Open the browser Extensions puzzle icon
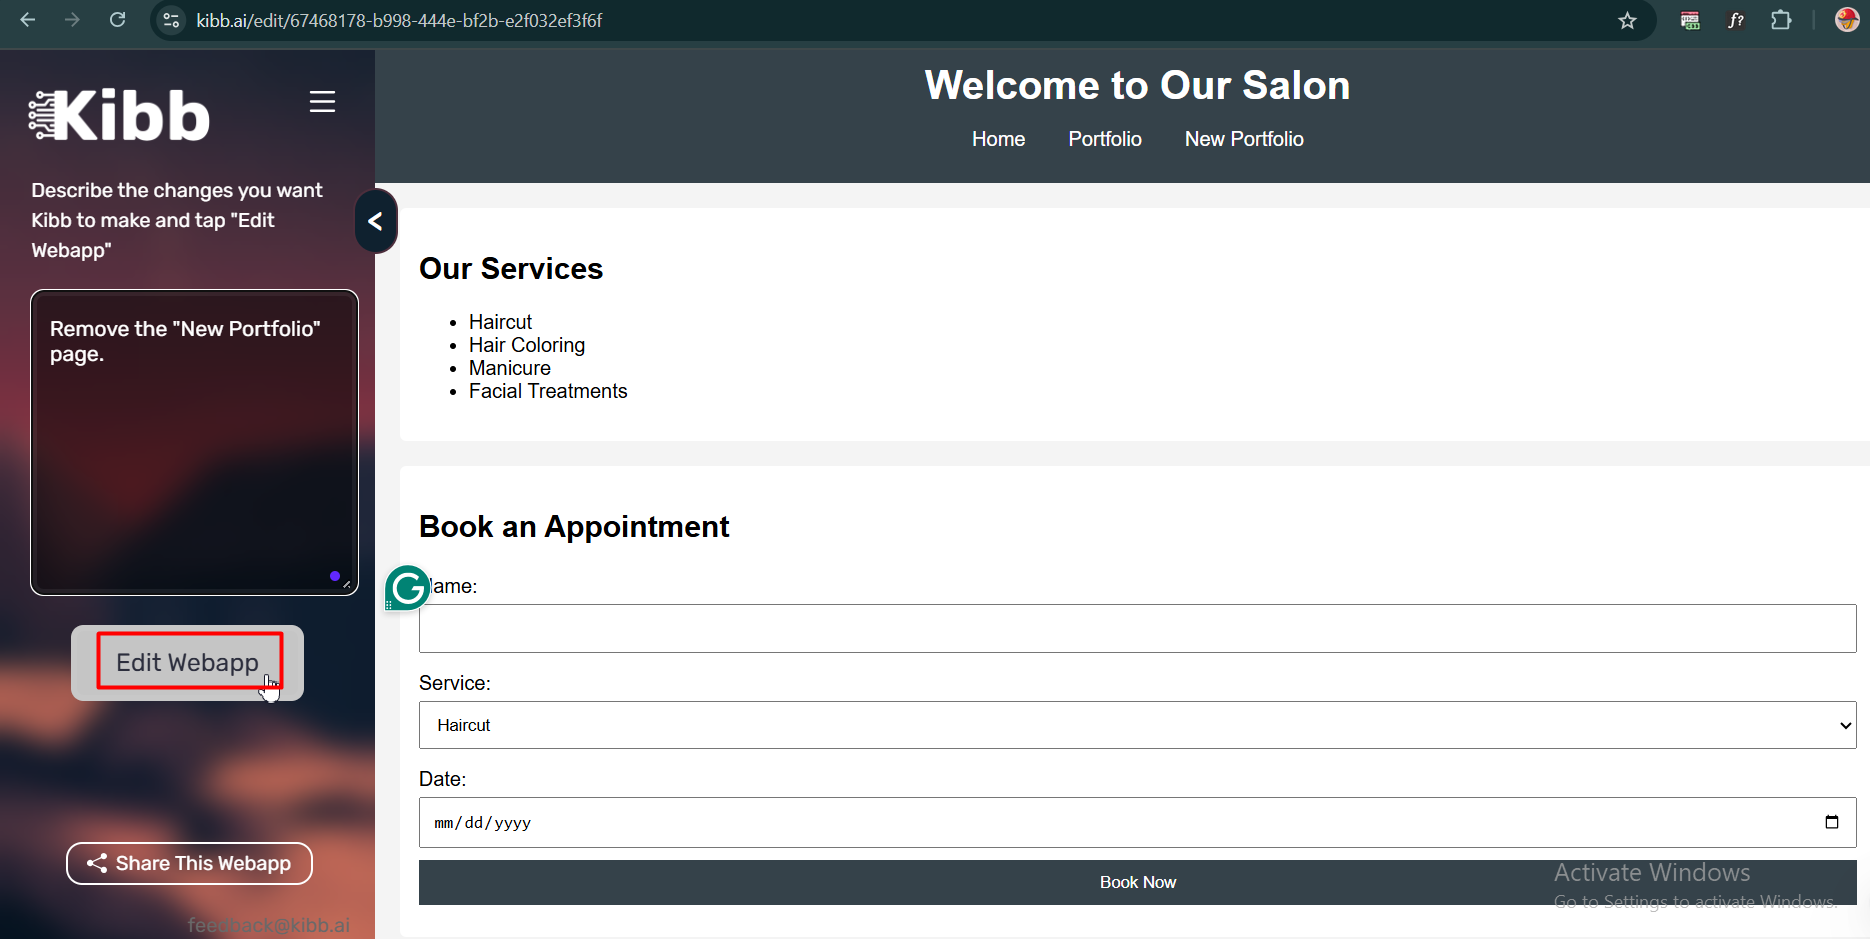The height and width of the screenshot is (939, 1870). [1781, 20]
